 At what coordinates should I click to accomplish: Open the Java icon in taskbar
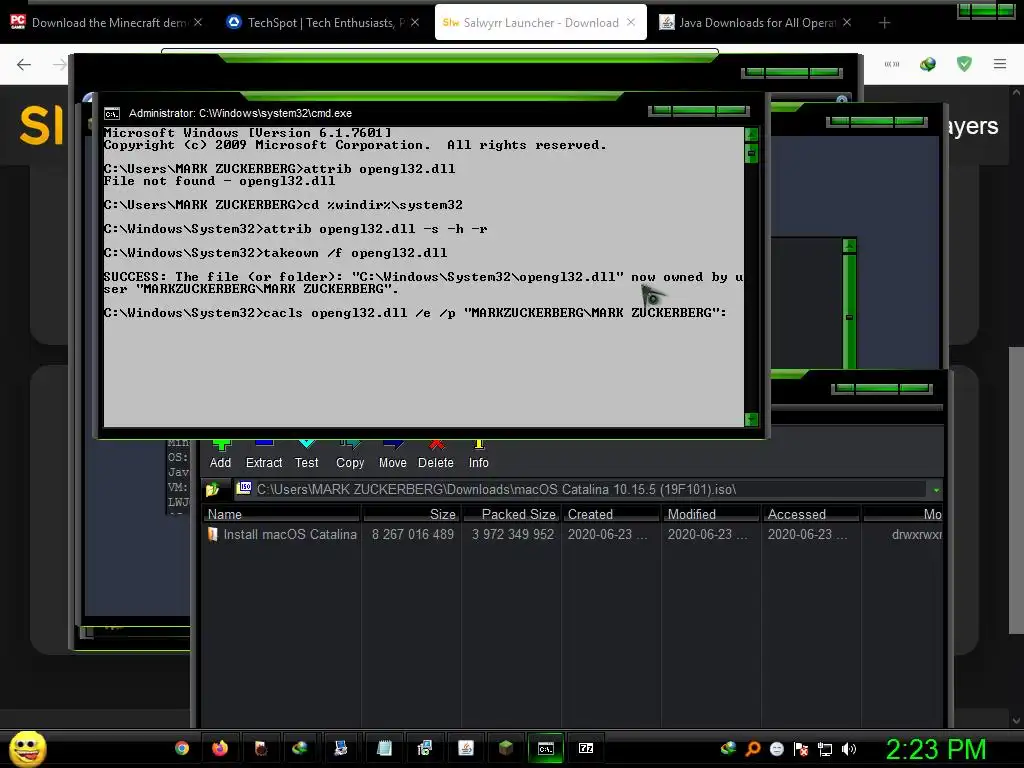pyautogui.click(x=466, y=748)
